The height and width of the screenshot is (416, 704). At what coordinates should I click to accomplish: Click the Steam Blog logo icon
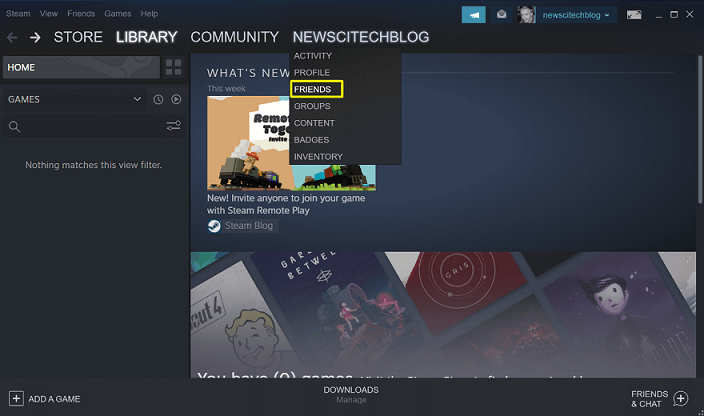point(214,226)
